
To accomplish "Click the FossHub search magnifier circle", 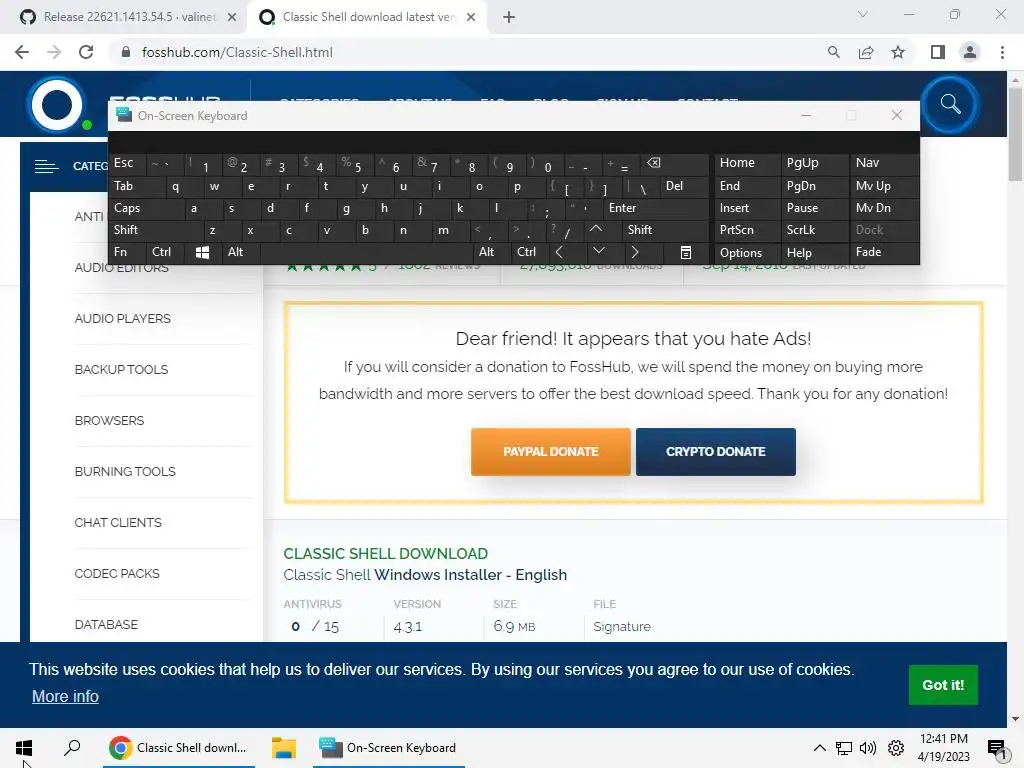I will tap(950, 104).
